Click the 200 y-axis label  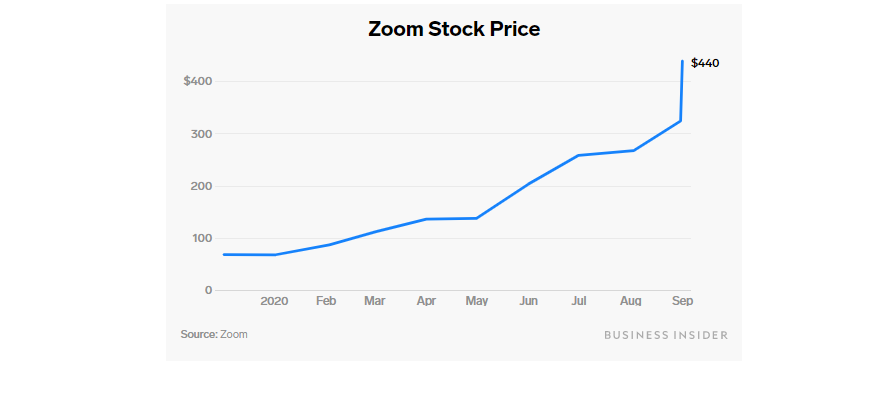coord(201,186)
